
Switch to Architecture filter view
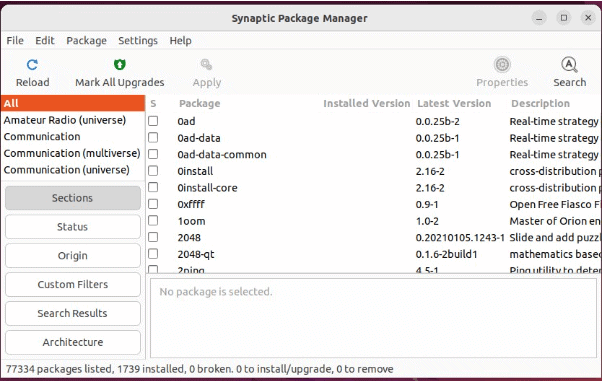[73, 342]
